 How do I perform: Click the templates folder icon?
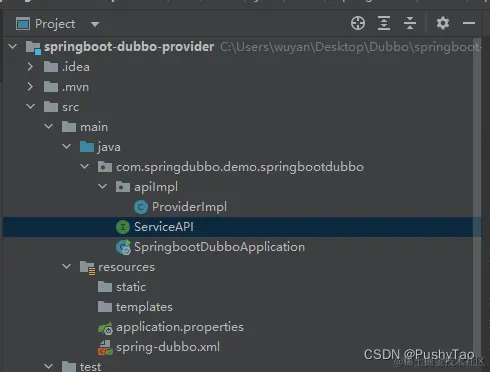click(x=105, y=307)
